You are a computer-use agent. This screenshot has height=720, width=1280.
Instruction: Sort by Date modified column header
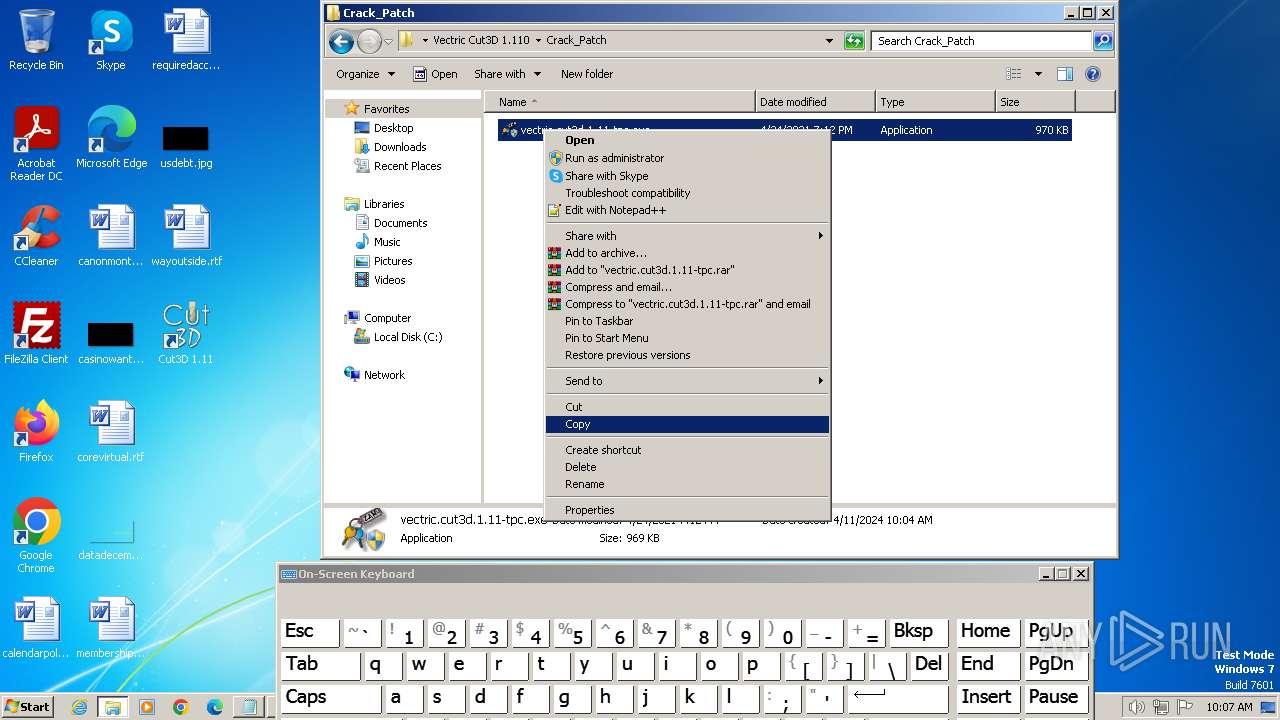815,102
